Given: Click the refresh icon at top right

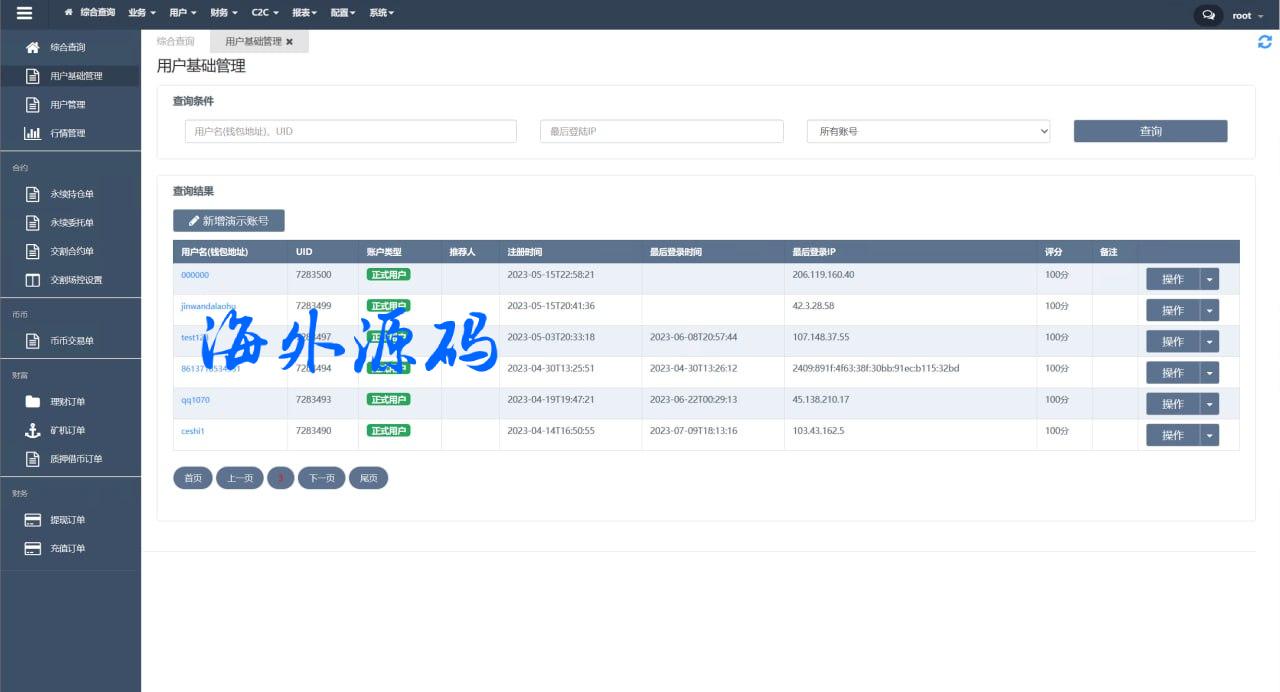Looking at the screenshot, I should pyautogui.click(x=1265, y=42).
